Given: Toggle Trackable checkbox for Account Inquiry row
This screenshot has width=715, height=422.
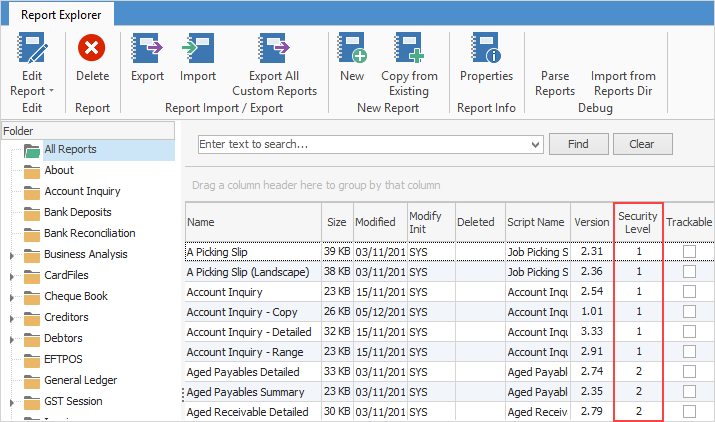Looking at the screenshot, I should [x=689, y=292].
